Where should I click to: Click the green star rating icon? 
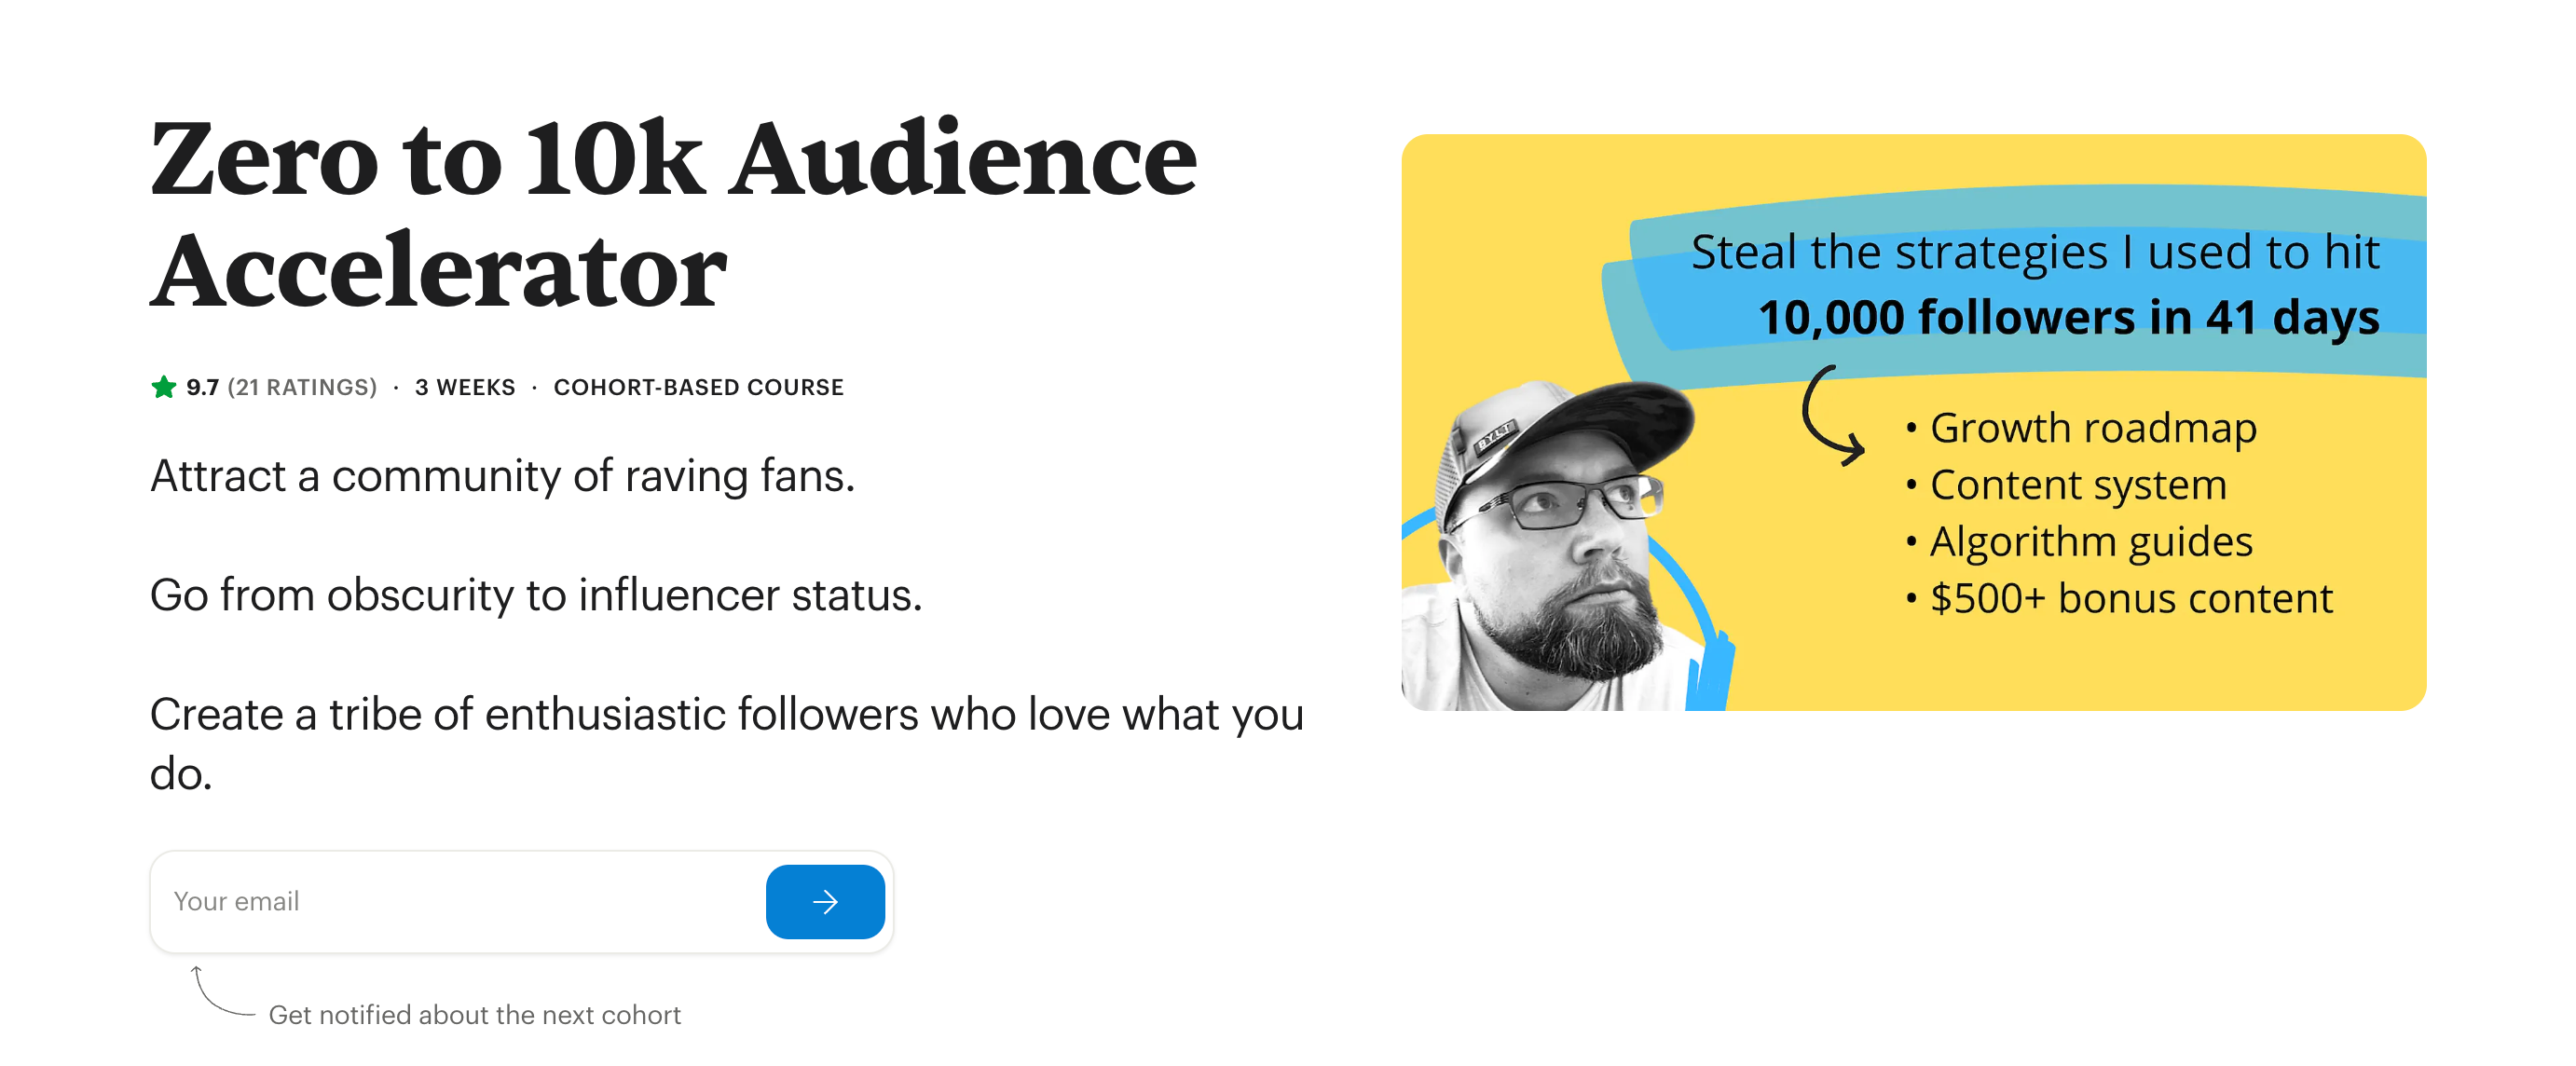tap(163, 387)
